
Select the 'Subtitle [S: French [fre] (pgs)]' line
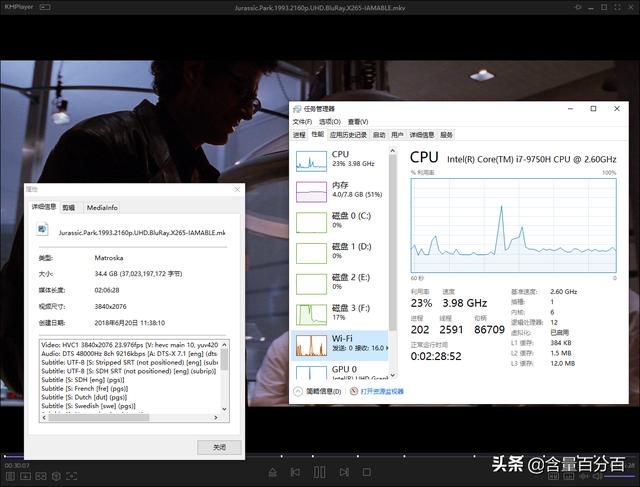(84, 389)
